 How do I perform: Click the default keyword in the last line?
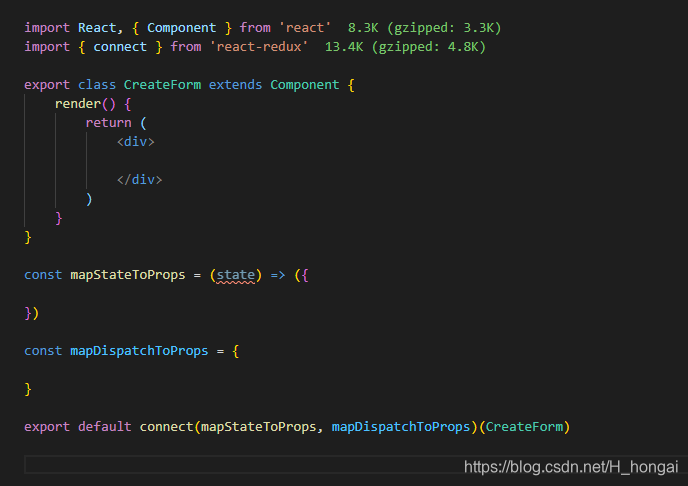[104, 426]
